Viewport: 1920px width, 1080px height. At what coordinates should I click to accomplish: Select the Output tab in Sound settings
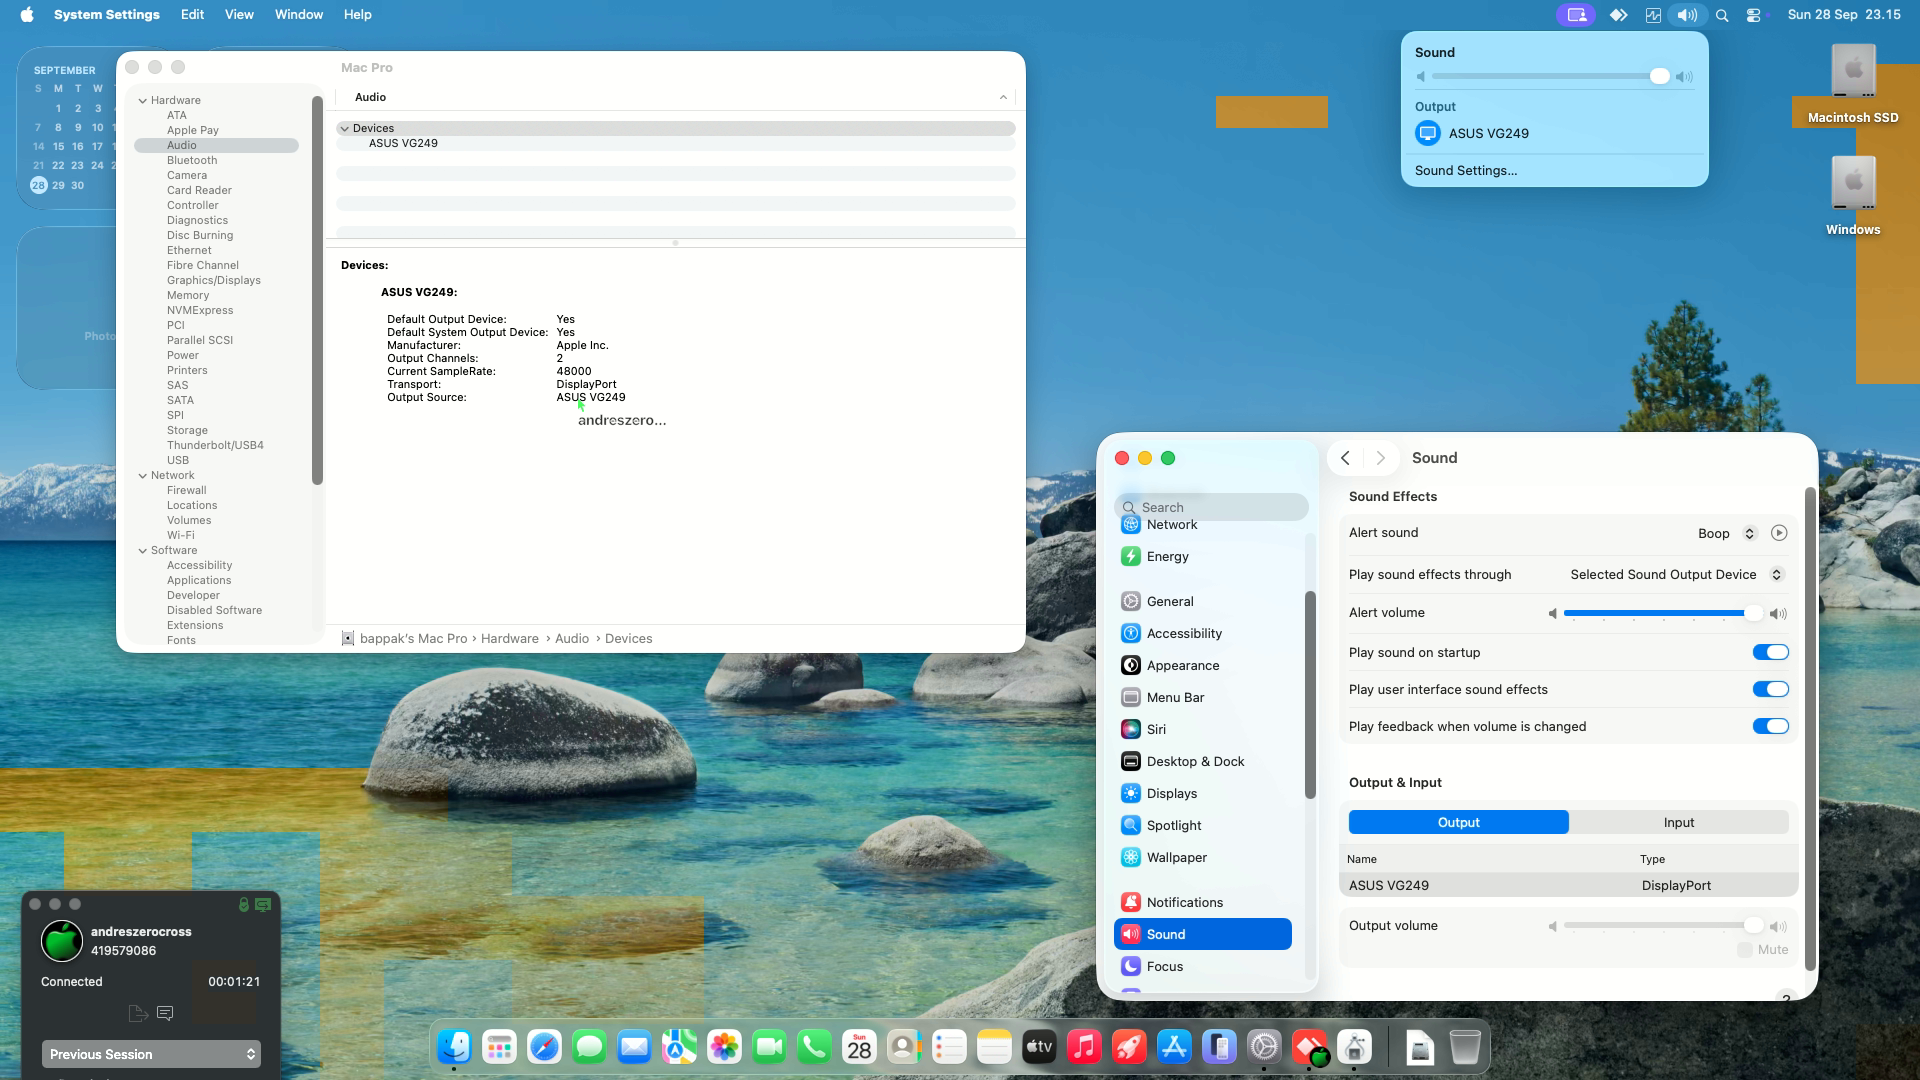click(1458, 822)
